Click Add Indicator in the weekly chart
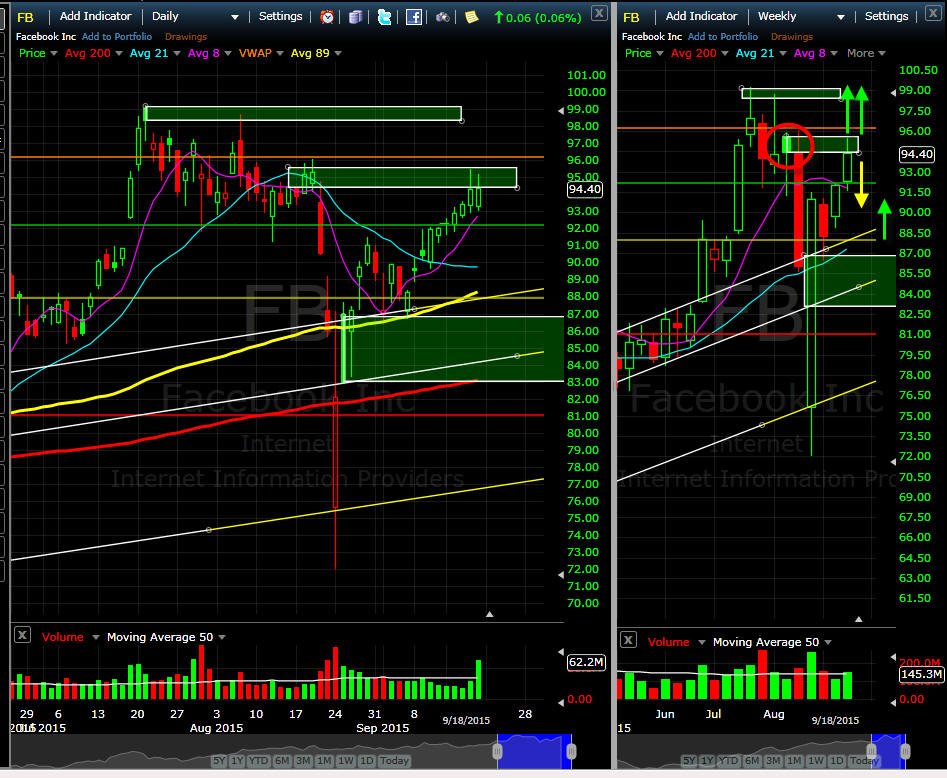 701,16
